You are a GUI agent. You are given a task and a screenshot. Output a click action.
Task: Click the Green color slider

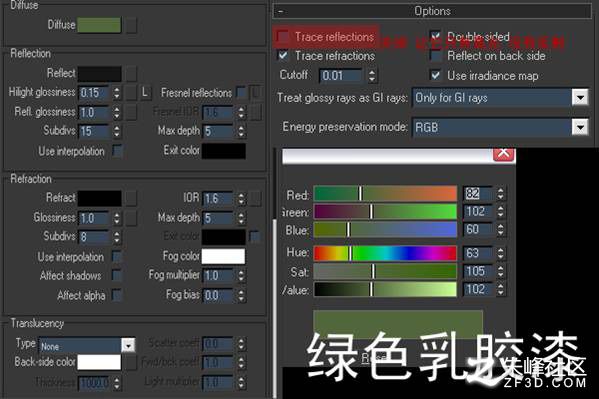385,211
